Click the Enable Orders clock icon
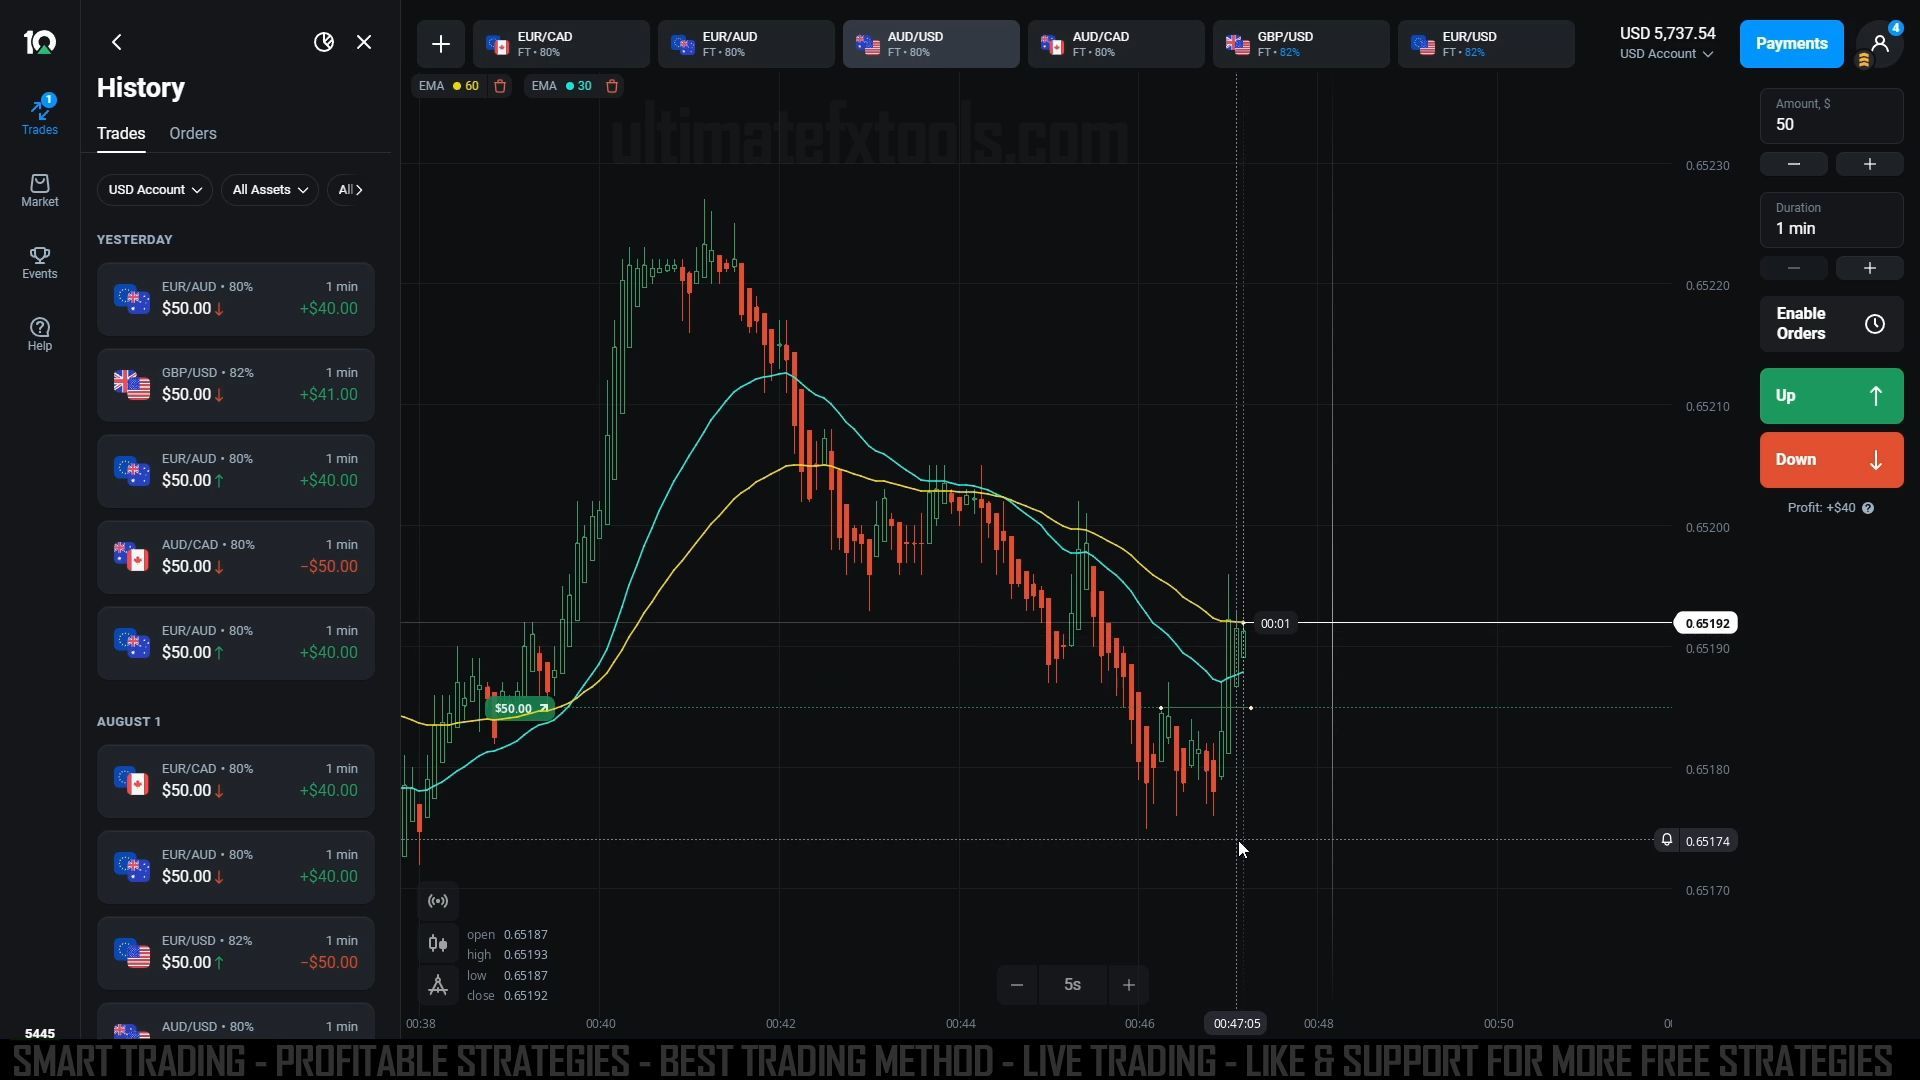1920x1080 pixels. 1875,324
